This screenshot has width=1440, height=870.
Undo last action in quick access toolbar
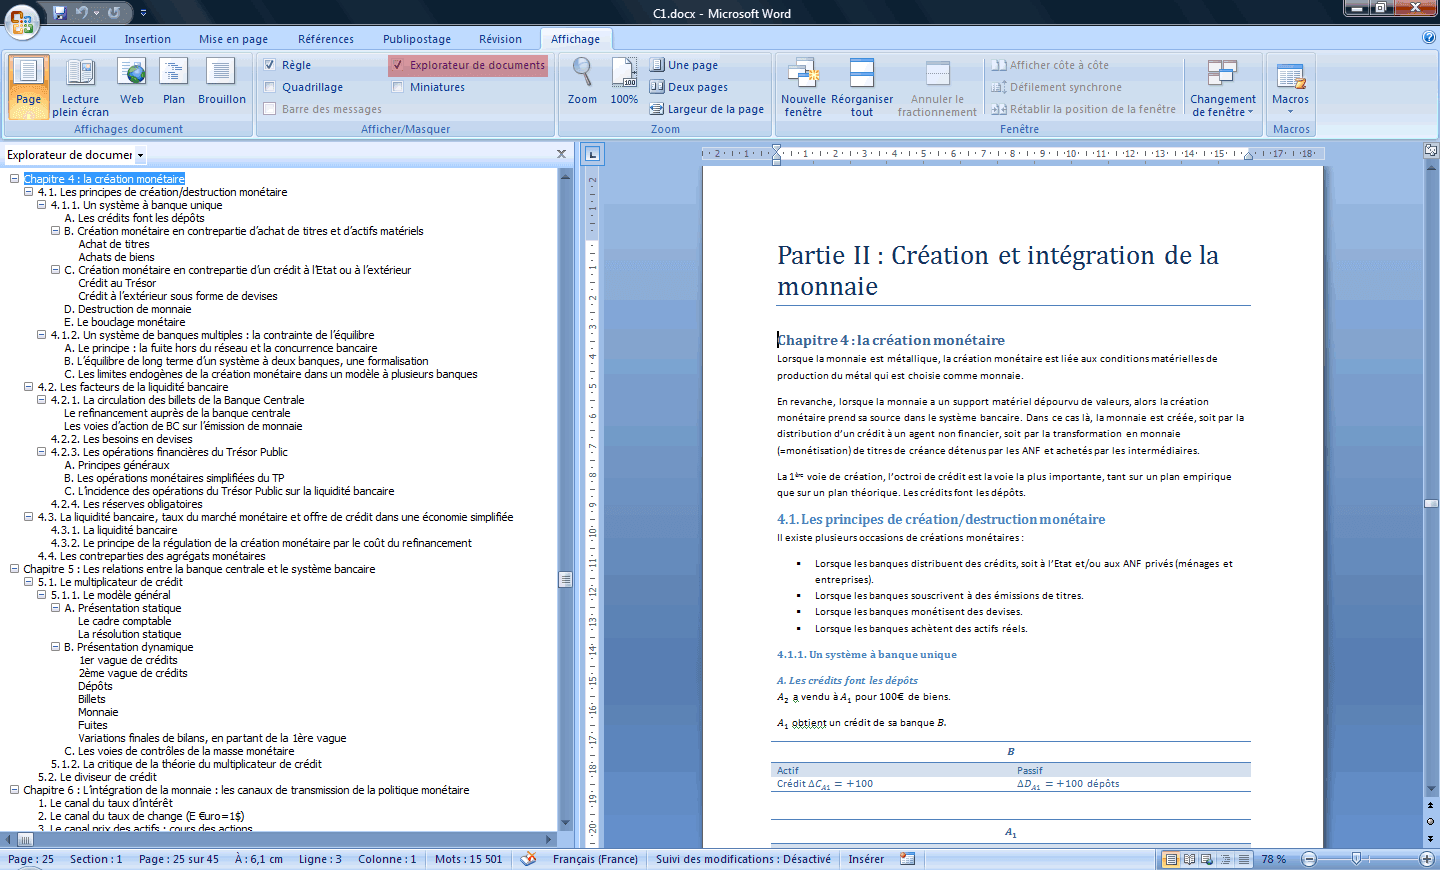click(82, 13)
